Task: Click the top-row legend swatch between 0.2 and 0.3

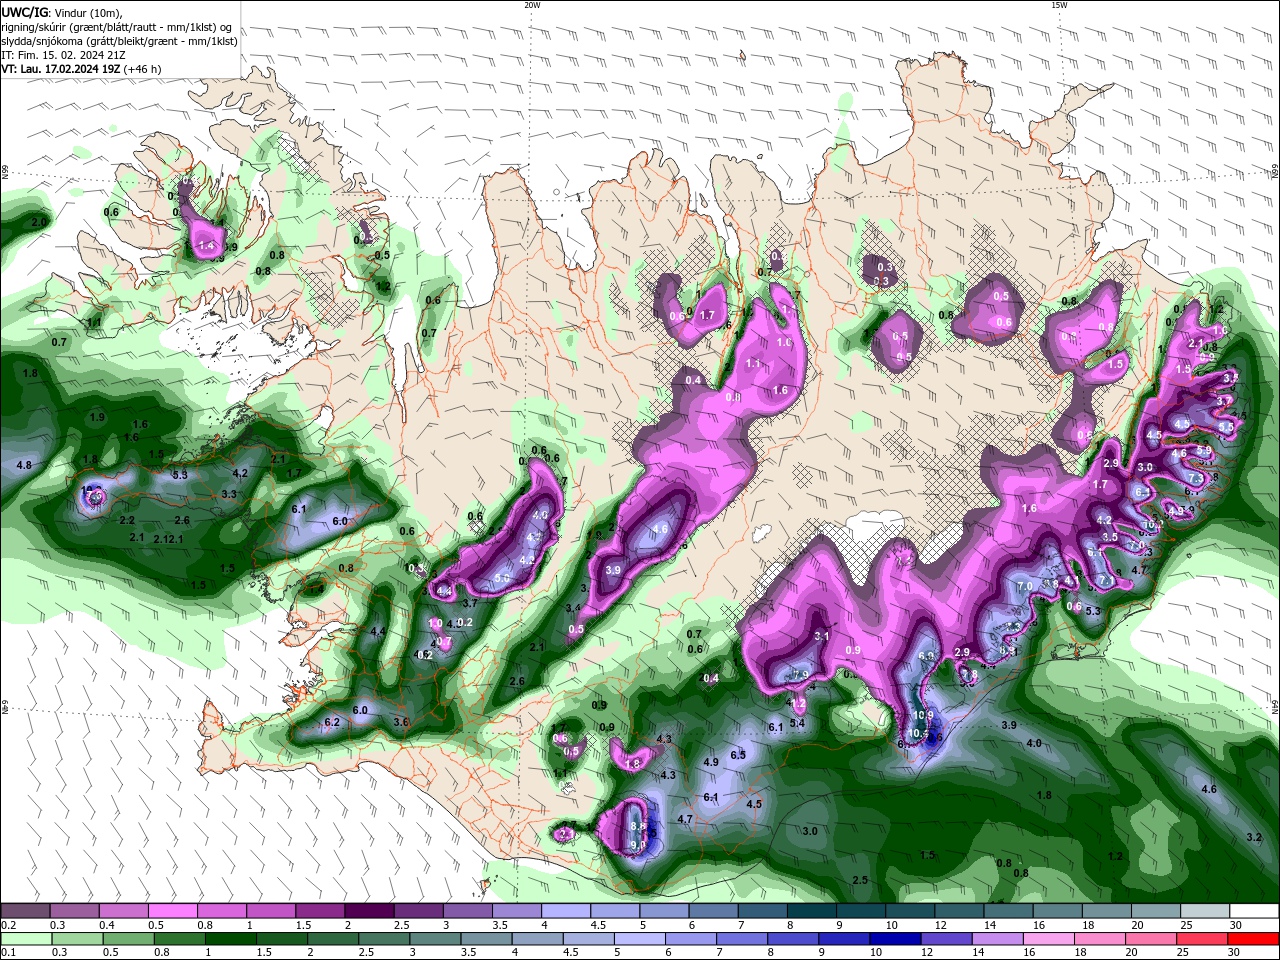Action: (24, 911)
